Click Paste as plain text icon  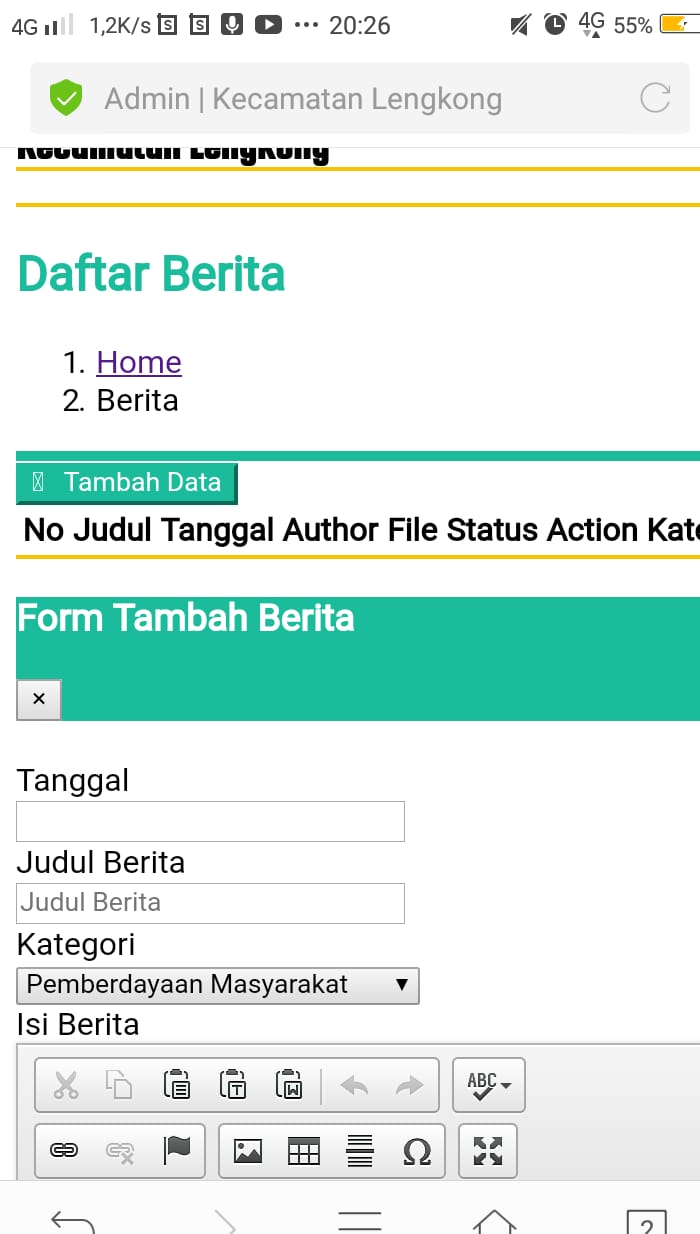[233, 1085]
